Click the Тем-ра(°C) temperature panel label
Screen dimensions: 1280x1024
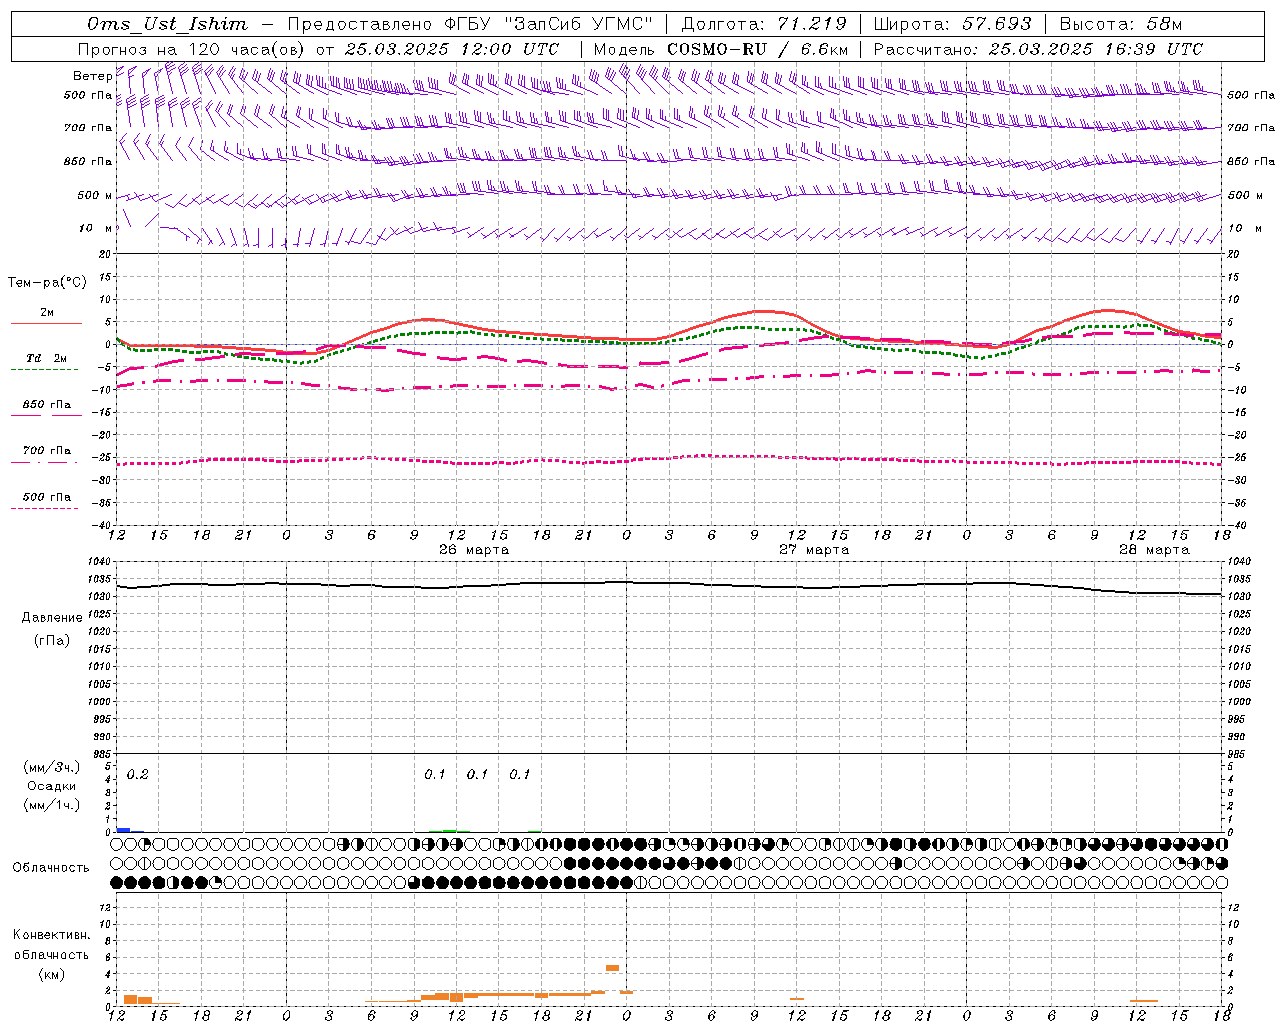tap(47, 283)
